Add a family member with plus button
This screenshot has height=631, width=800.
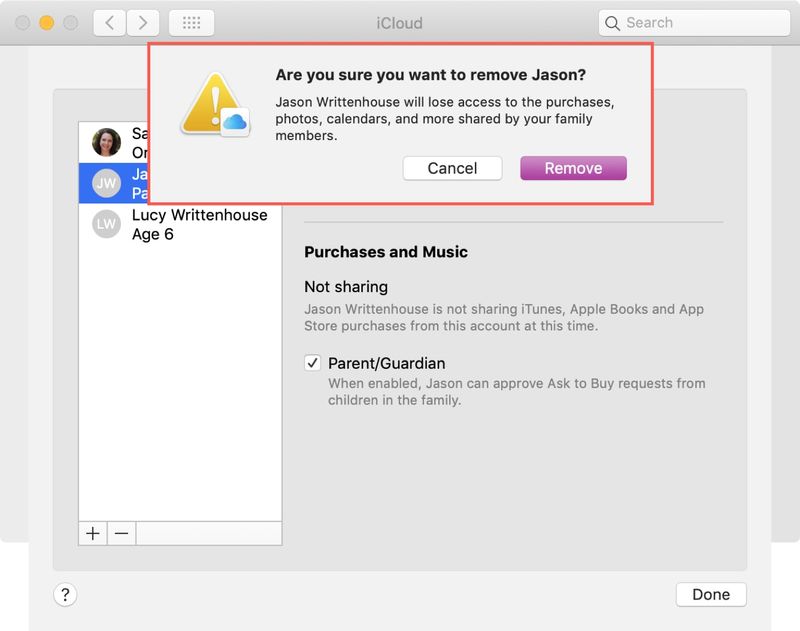93,534
